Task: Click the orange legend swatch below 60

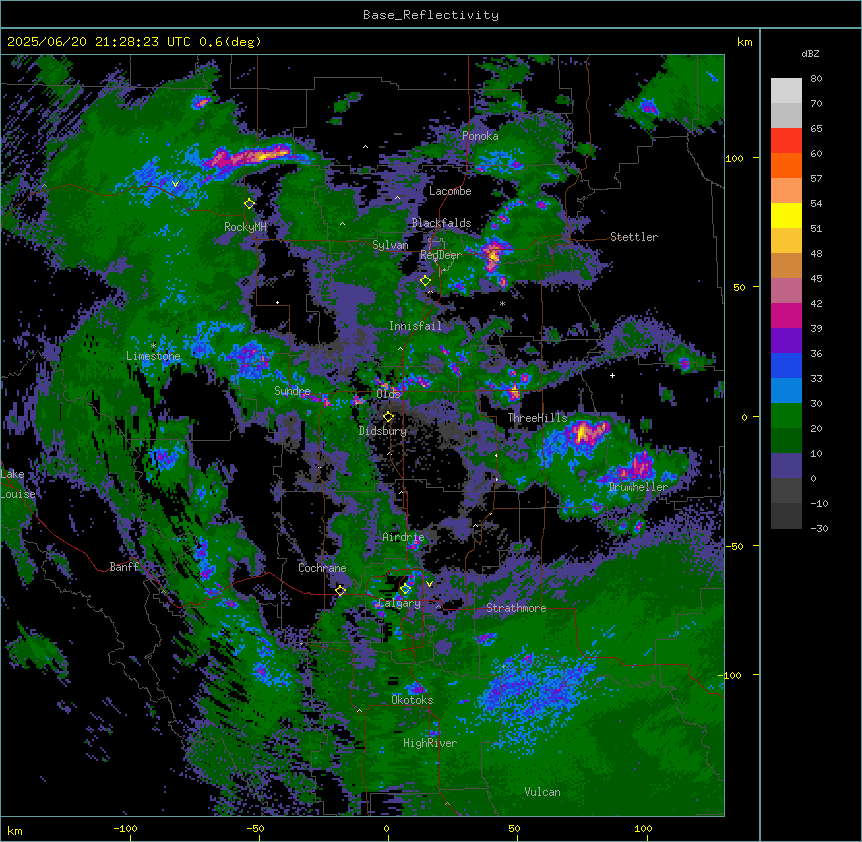Action: 786,165
